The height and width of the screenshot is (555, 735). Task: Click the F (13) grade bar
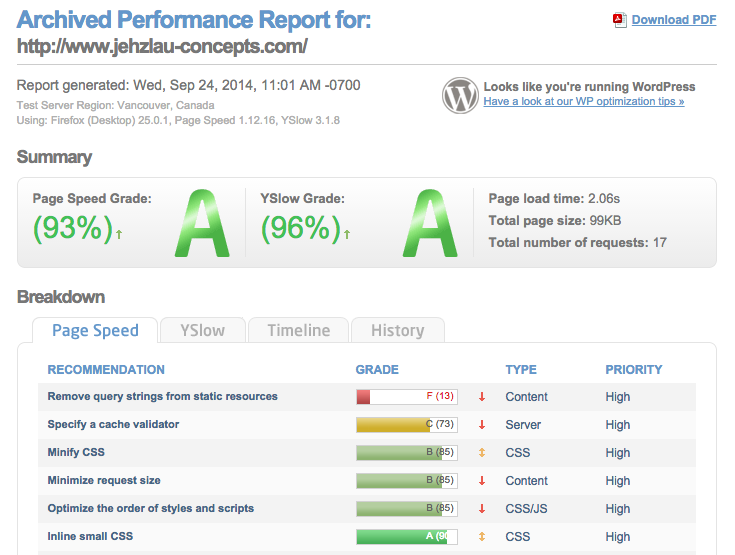pyautogui.click(x=406, y=397)
